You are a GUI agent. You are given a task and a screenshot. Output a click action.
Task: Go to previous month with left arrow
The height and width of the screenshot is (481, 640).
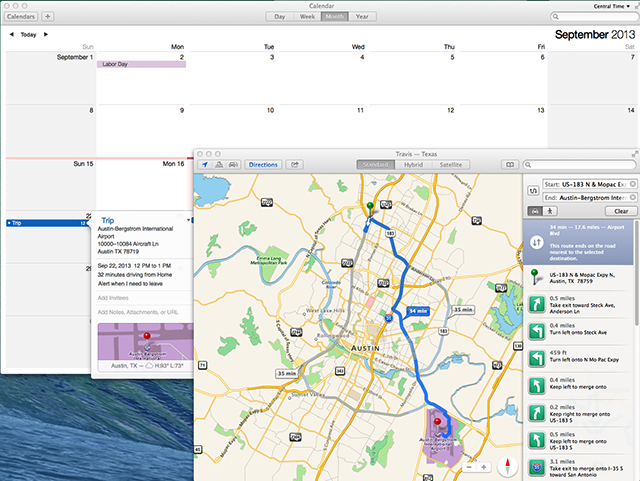point(11,34)
